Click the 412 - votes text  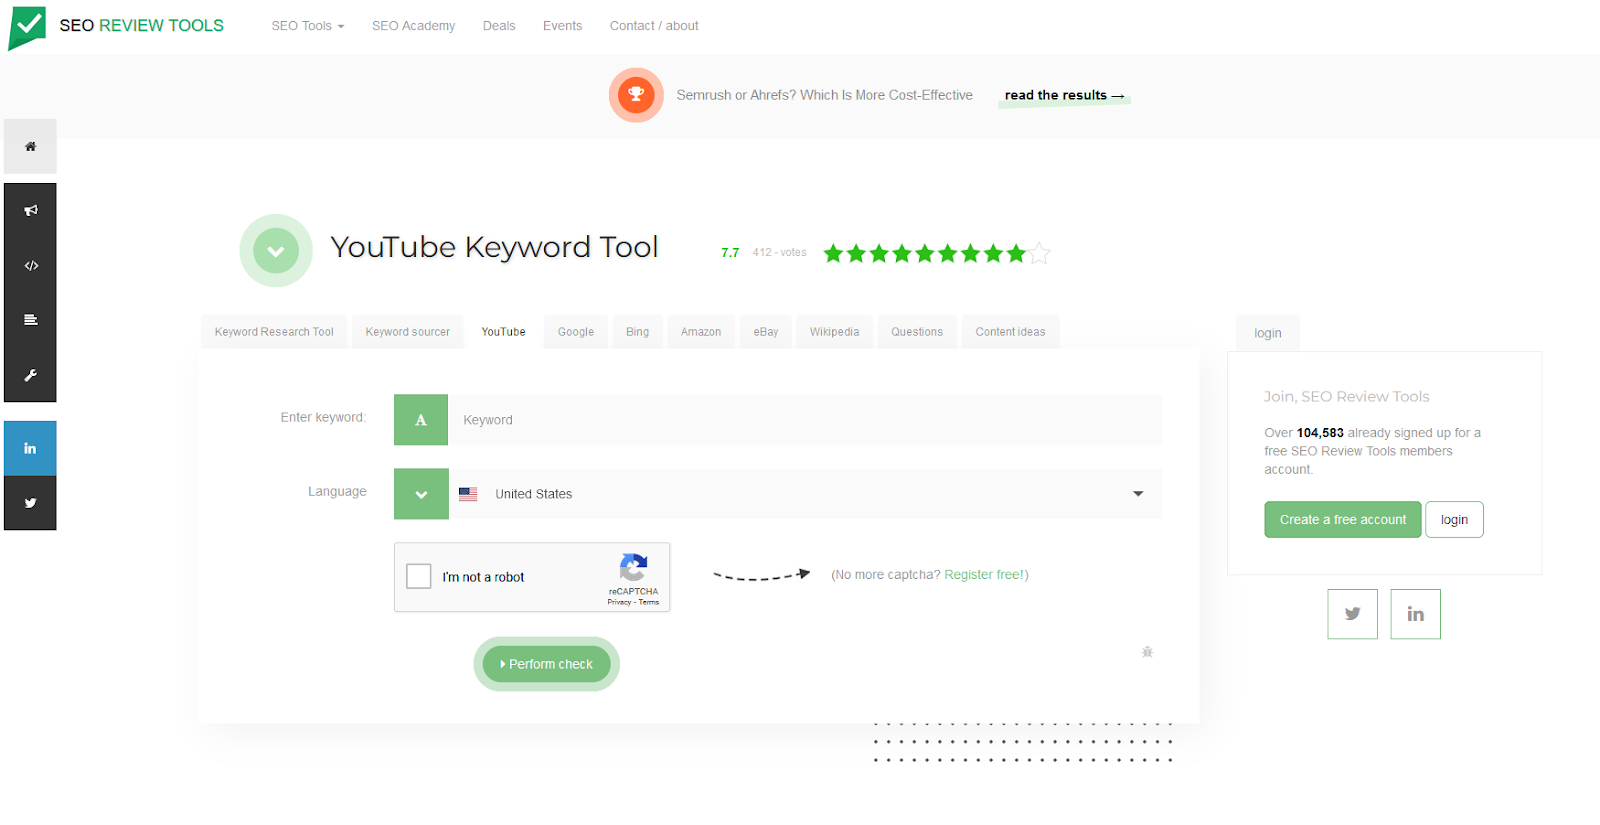tap(779, 253)
